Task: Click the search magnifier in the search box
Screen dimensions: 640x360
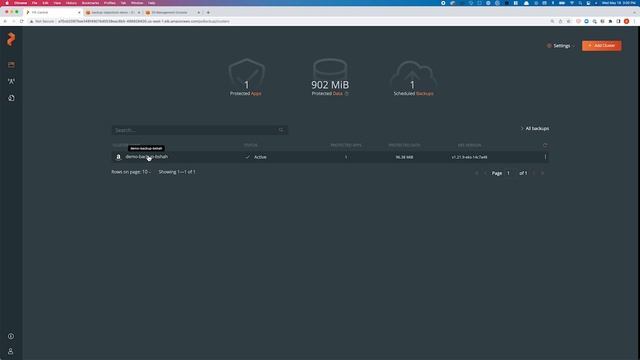Action: (x=281, y=130)
